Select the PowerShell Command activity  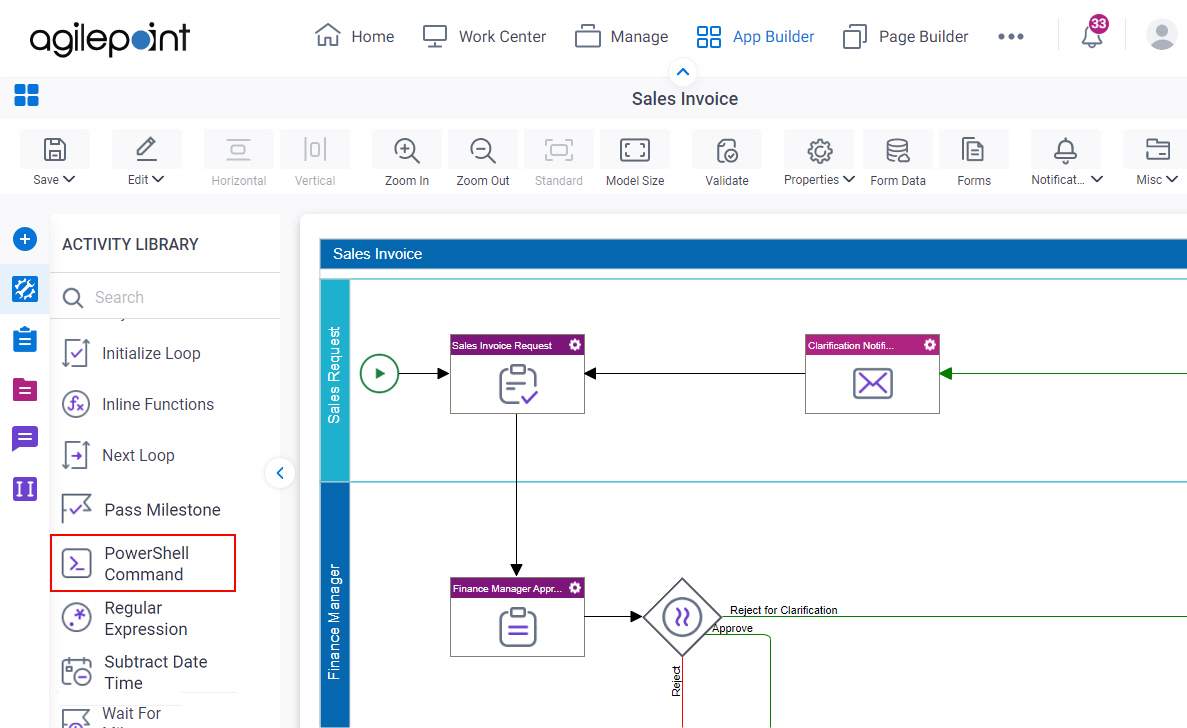pyautogui.click(x=143, y=564)
